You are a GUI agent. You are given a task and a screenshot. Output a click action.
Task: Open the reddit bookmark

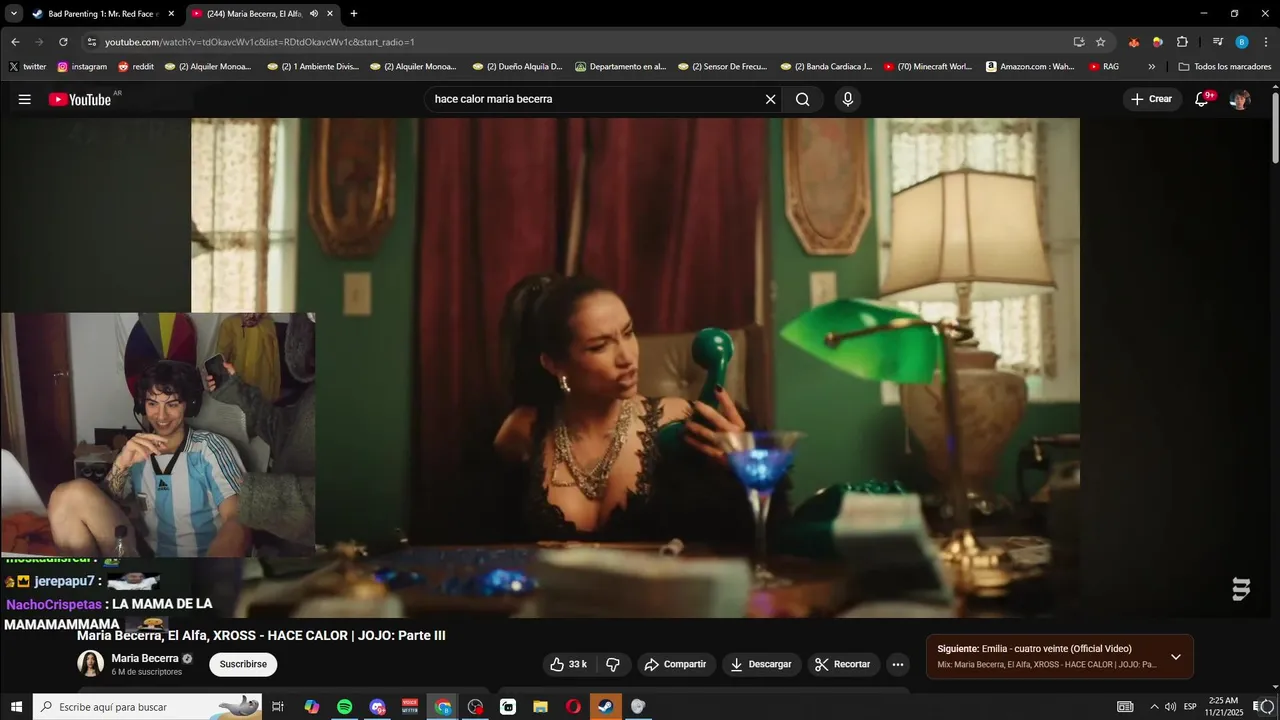136,67
